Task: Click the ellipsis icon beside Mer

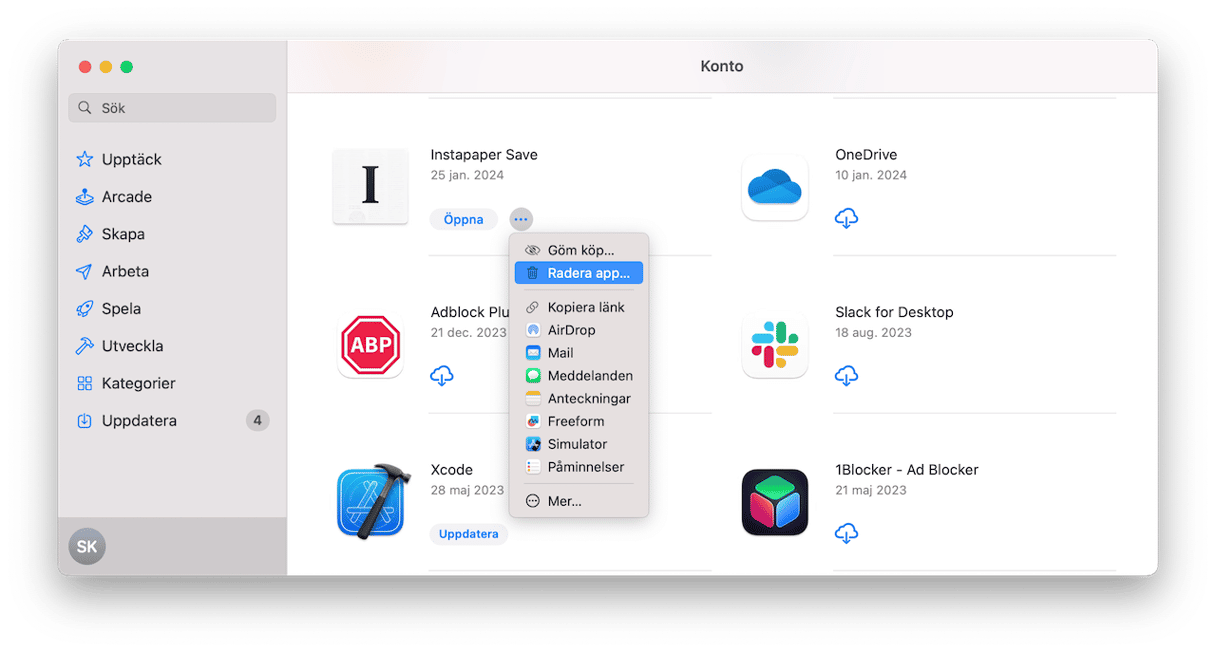Action: 533,501
